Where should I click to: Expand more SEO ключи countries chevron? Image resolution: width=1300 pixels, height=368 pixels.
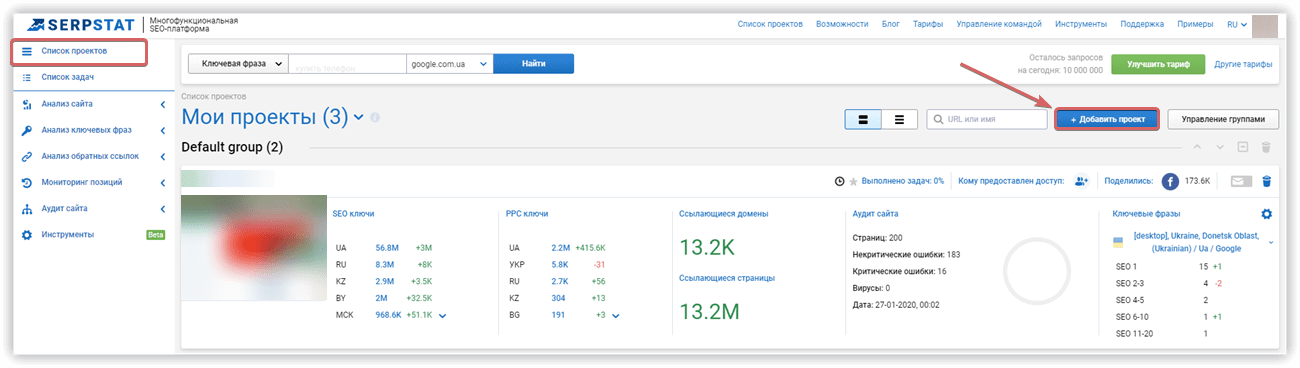point(442,316)
